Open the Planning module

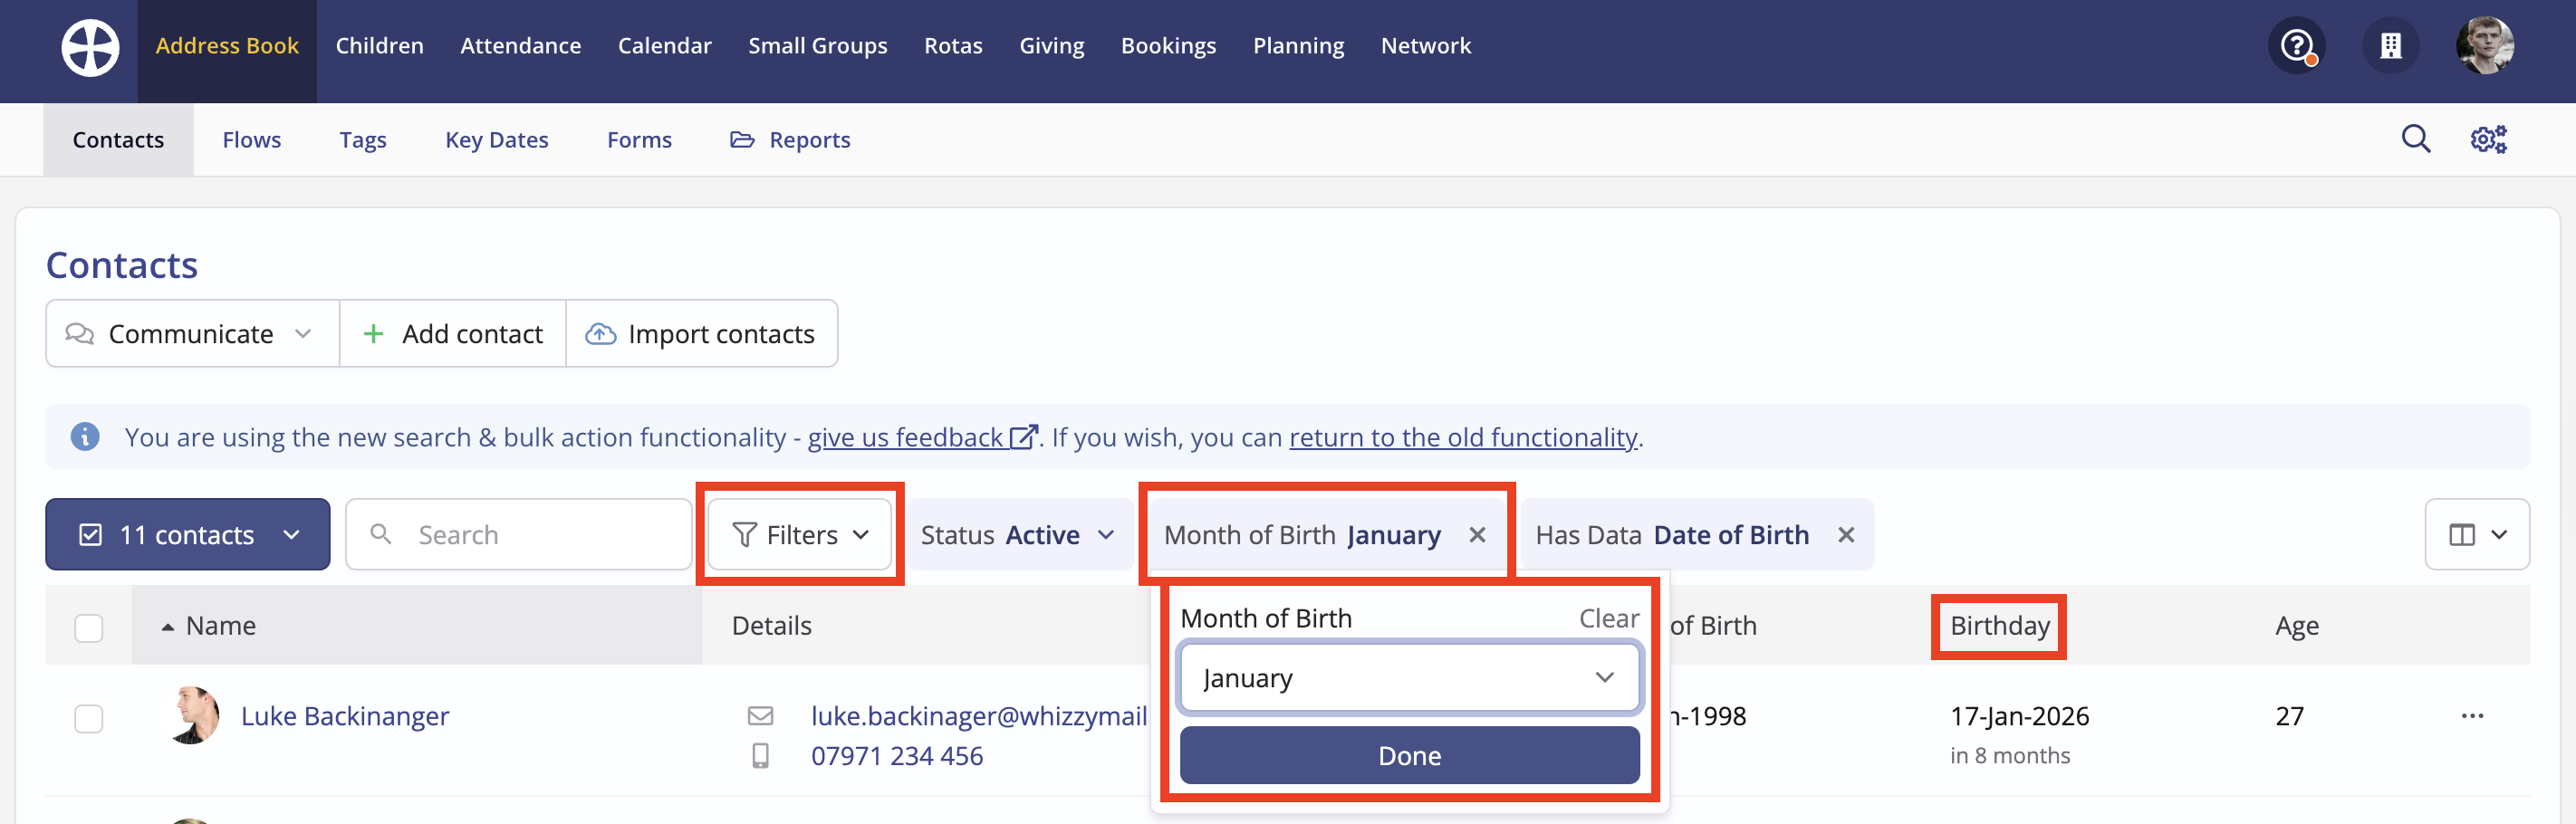pos(1298,46)
